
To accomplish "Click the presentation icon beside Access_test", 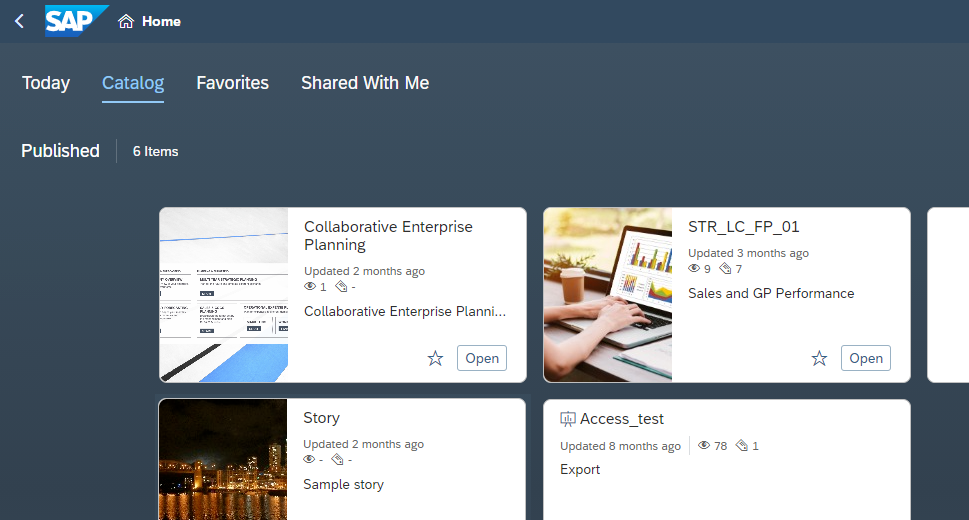I will [567, 419].
